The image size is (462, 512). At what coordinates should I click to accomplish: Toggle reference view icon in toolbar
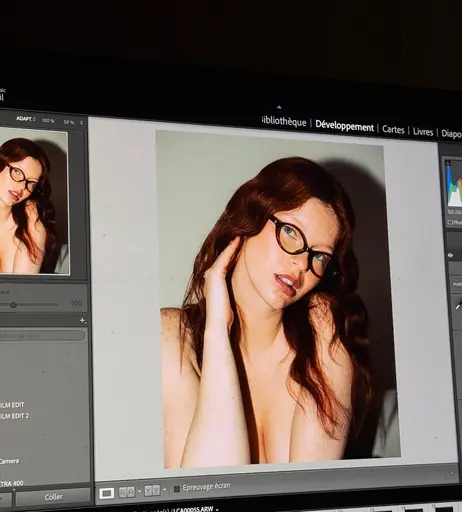127,492
